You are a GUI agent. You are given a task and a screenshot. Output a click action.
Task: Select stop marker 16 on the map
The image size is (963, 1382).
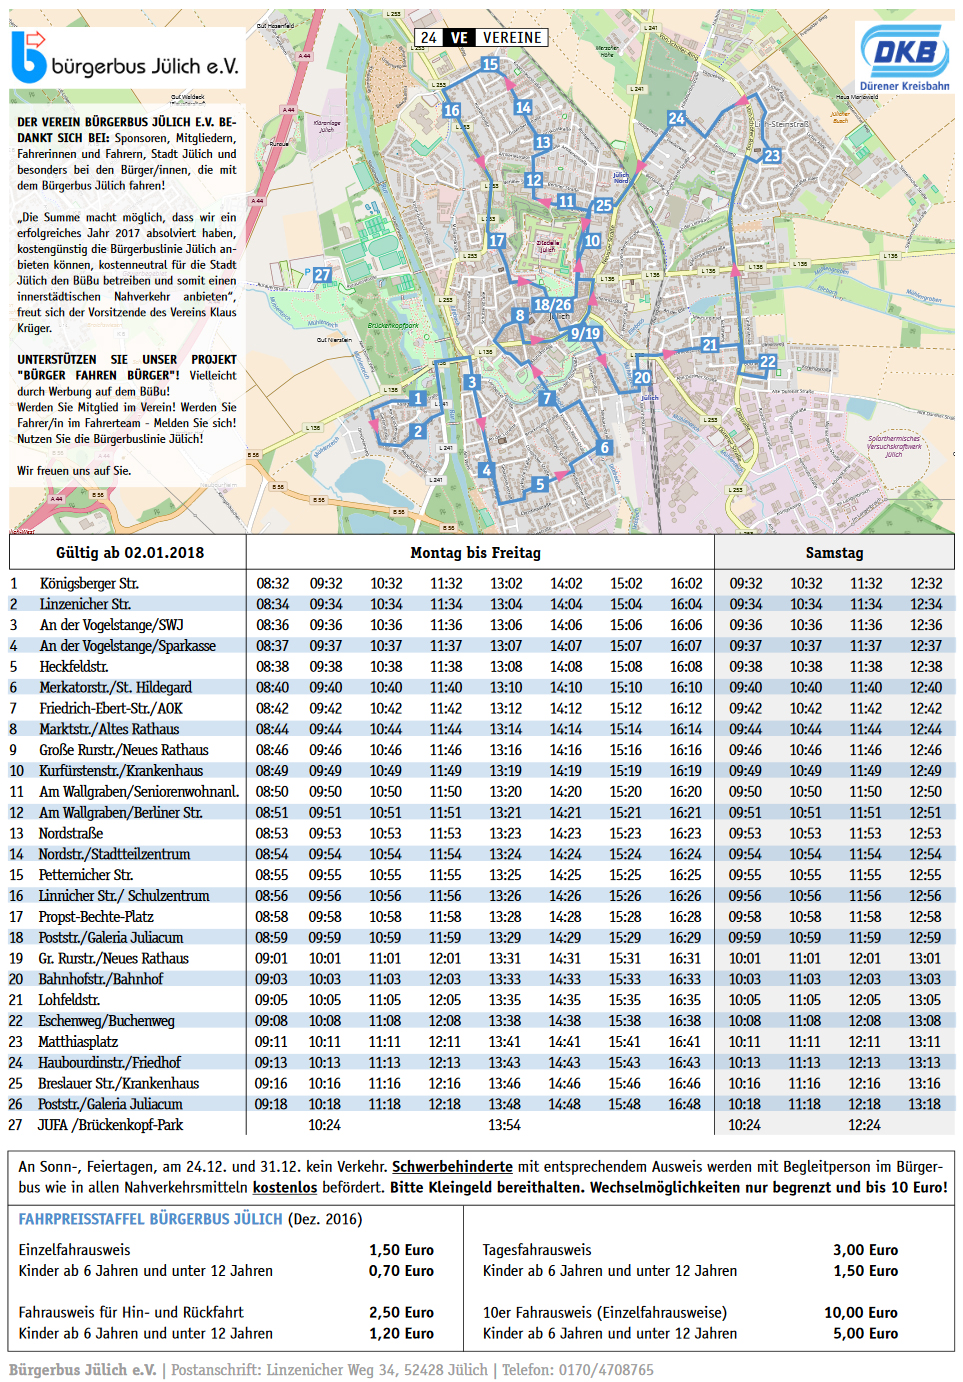pos(452,110)
